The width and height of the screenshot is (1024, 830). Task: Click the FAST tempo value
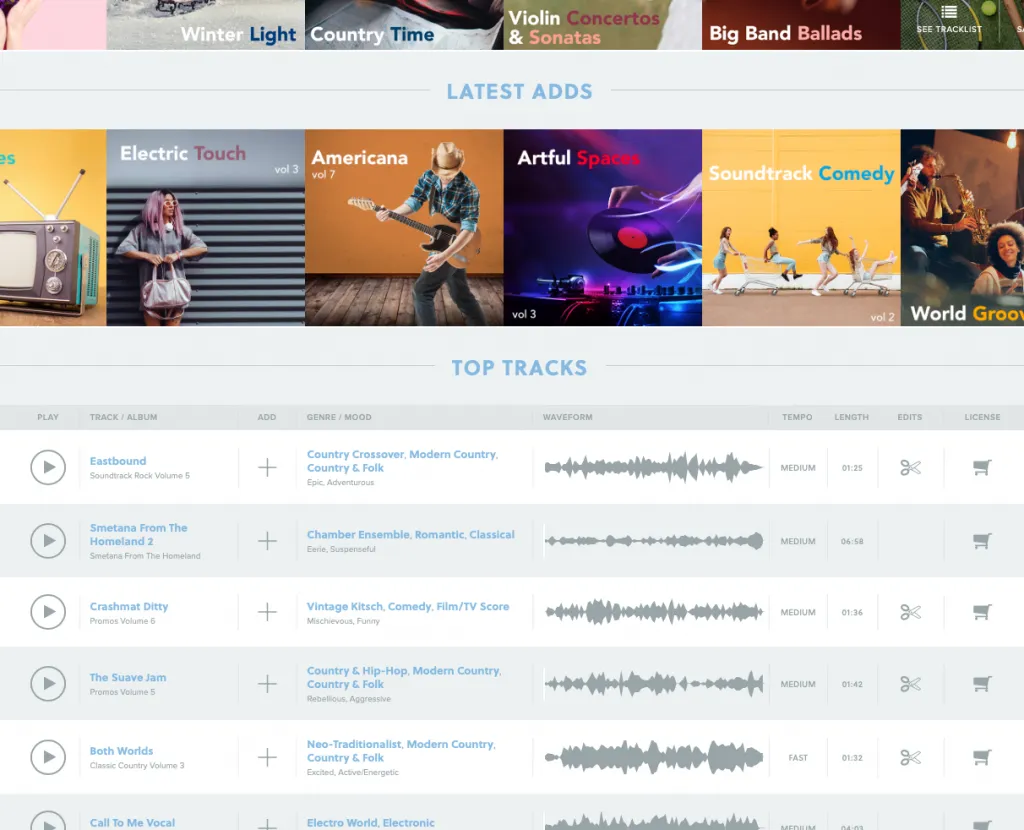(x=798, y=758)
